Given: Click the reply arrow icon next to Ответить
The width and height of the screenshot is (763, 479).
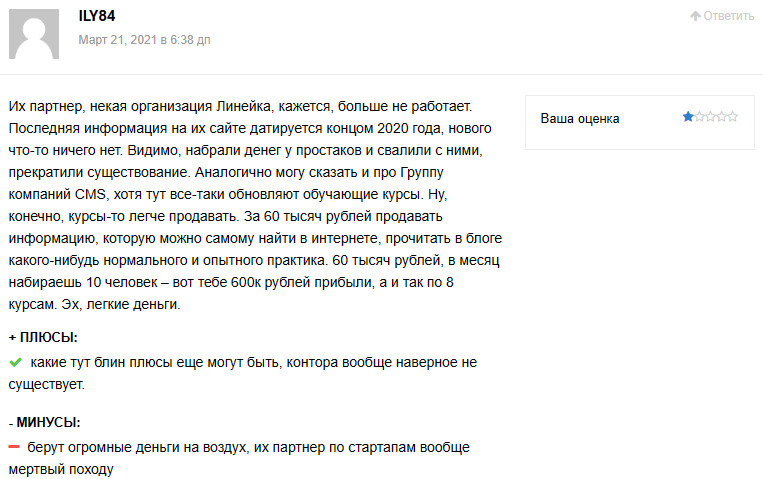Looking at the screenshot, I should click(x=695, y=16).
